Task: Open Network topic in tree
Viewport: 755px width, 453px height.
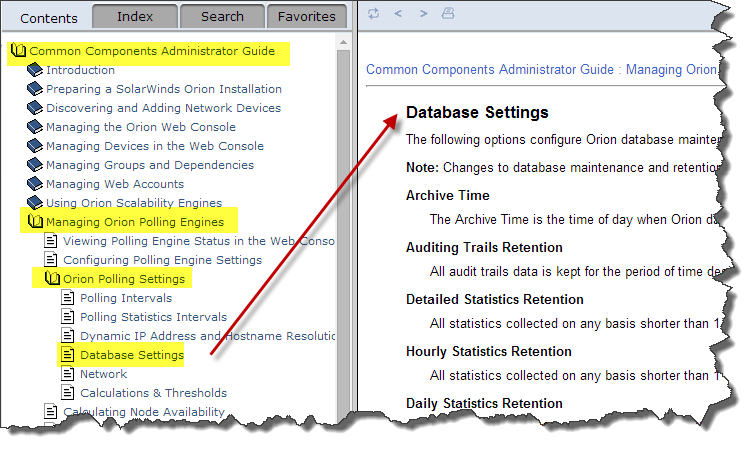Action: 104,374
